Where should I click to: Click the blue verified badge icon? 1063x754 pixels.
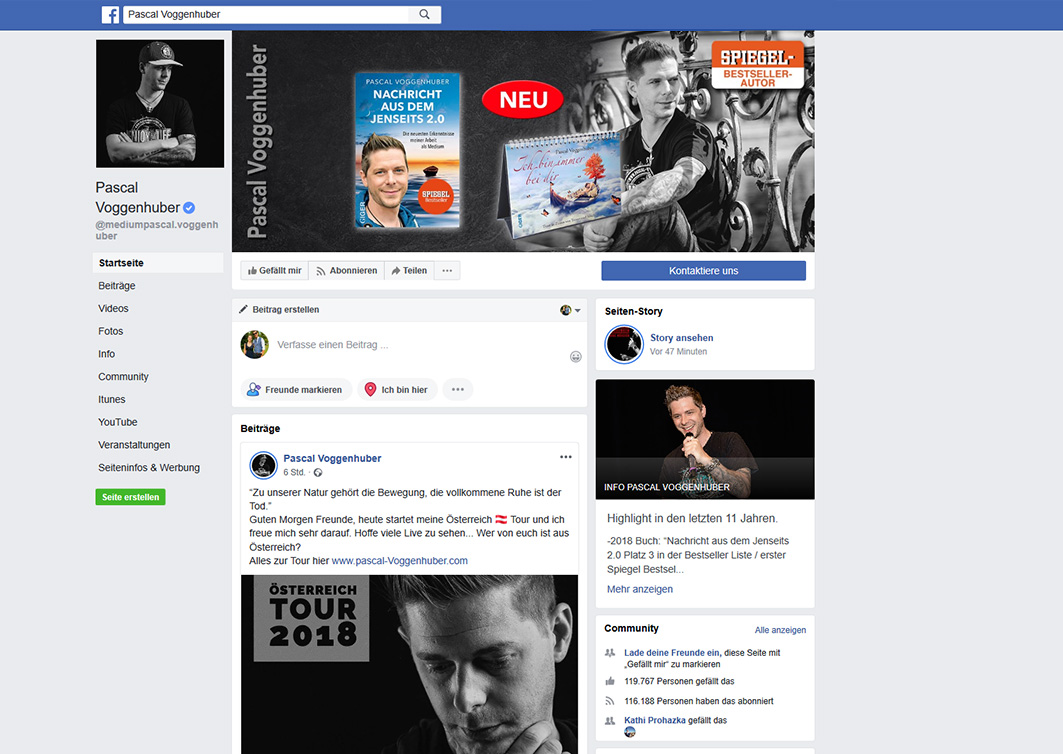pos(189,208)
